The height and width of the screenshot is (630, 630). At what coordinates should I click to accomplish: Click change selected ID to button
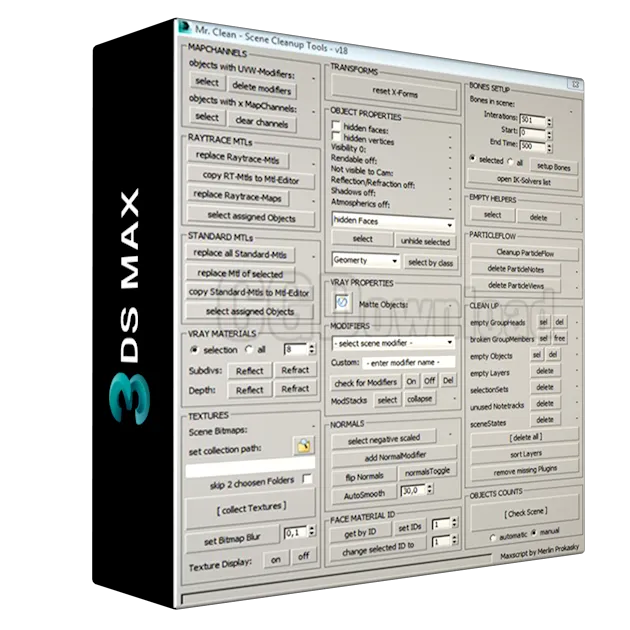tap(378, 548)
